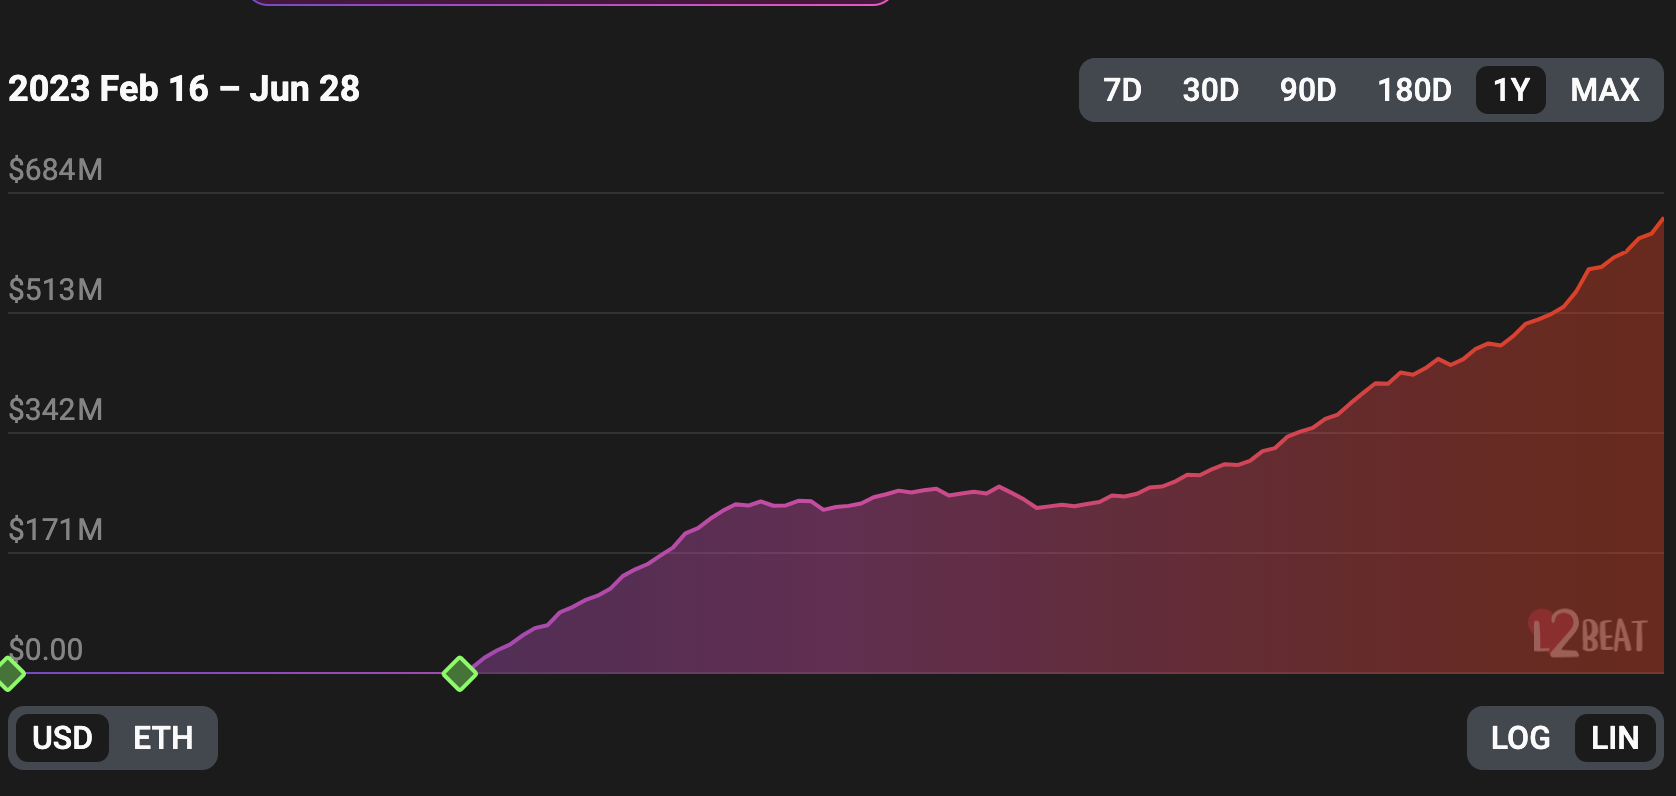Image resolution: width=1676 pixels, height=796 pixels.
Task: Set chart scale to LOG
Action: [1520, 738]
